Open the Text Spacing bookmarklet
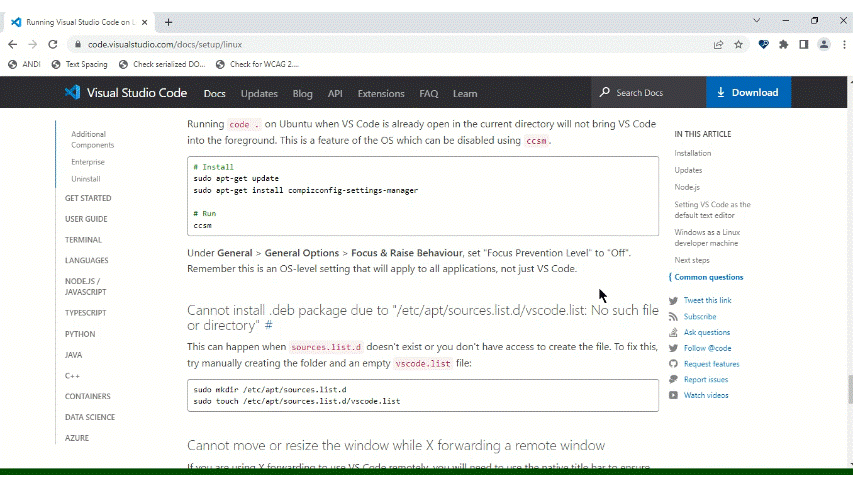The height and width of the screenshot is (480, 853). [79, 64]
